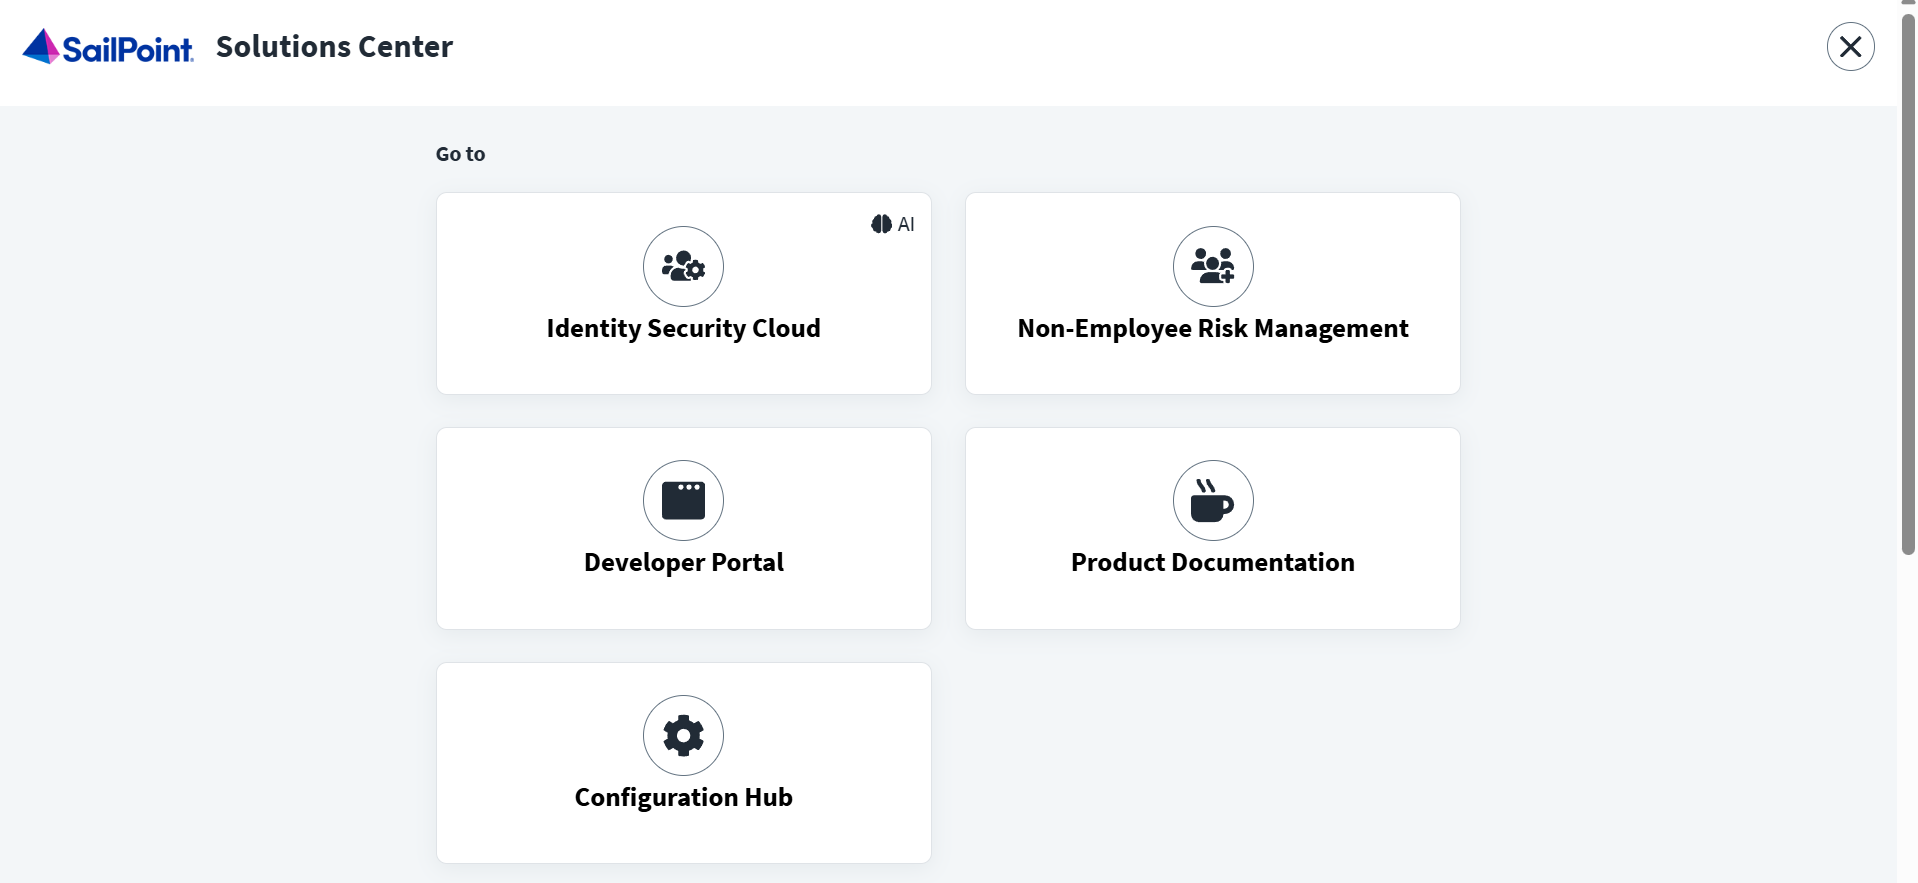1918x883 pixels.
Task: Click the AI brain icon badge
Action: 881,224
